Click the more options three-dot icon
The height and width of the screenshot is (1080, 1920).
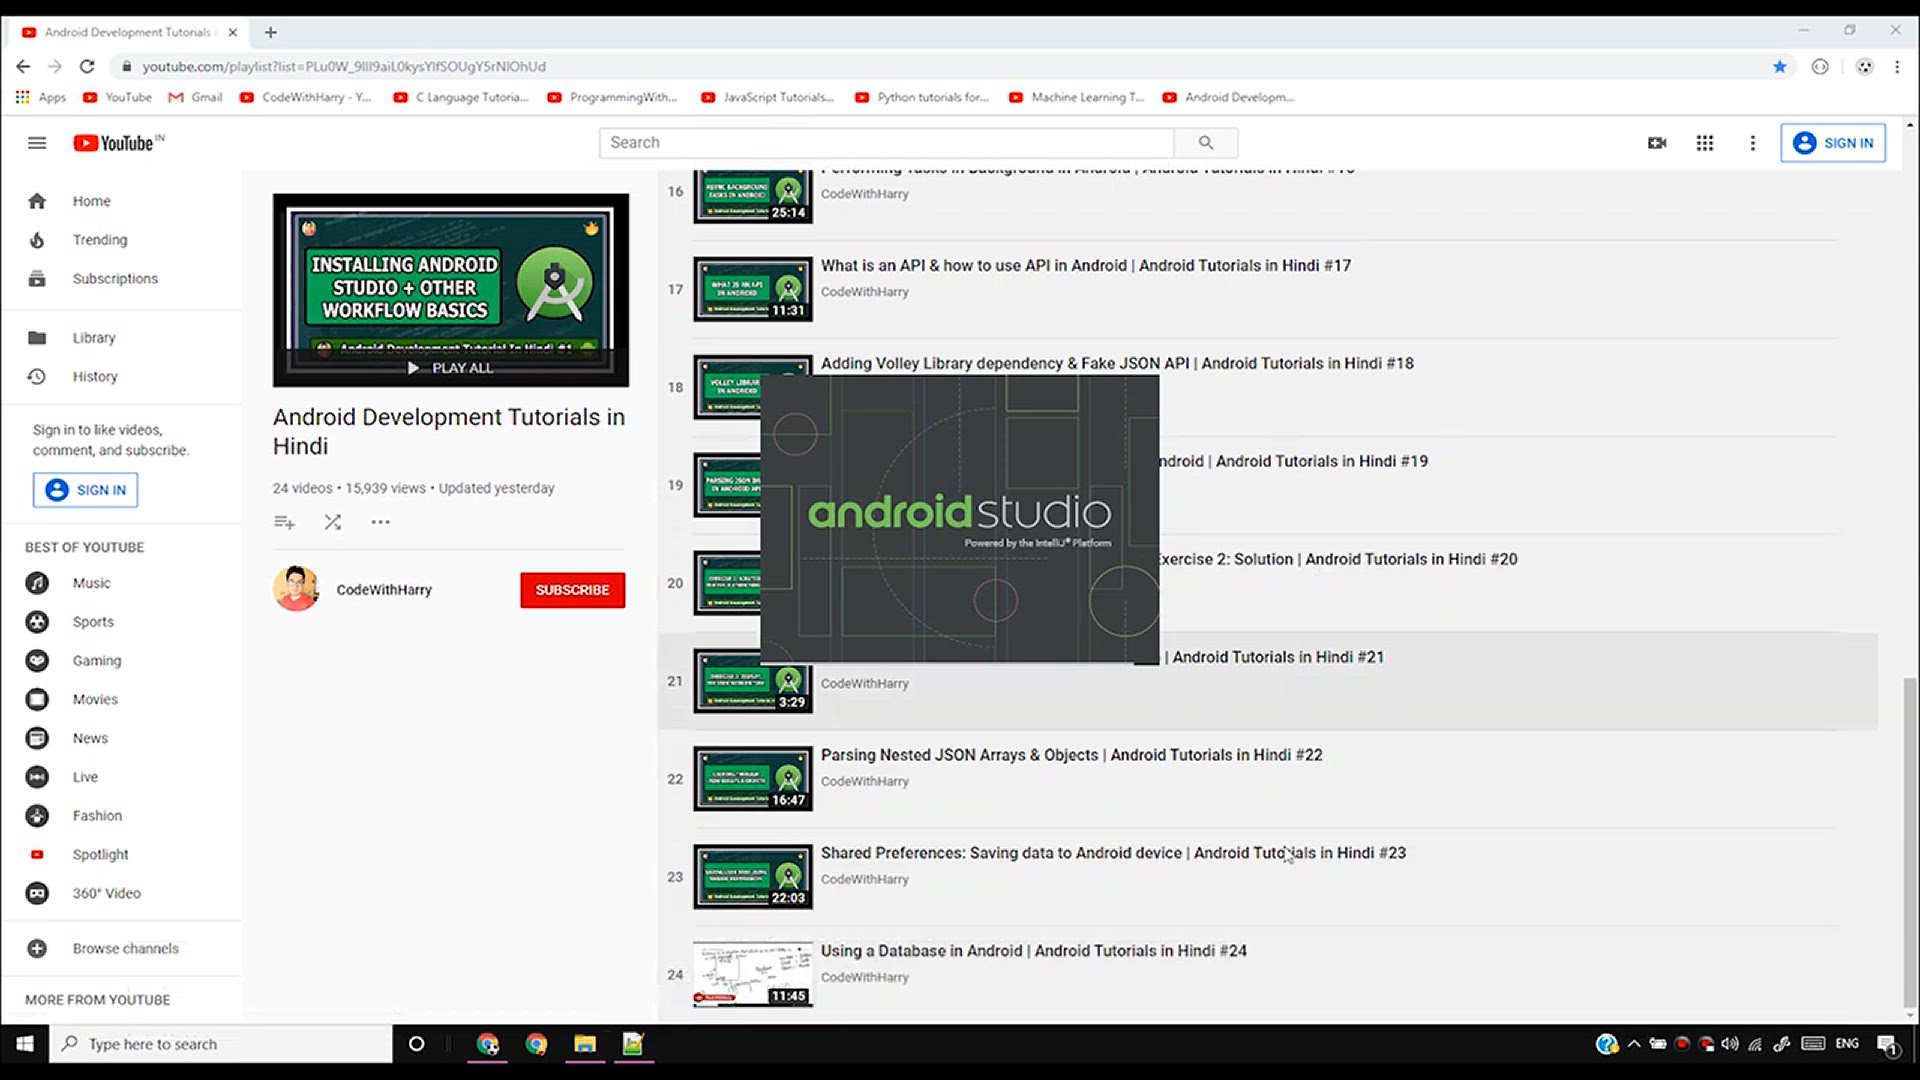pyautogui.click(x=381, y=522)
